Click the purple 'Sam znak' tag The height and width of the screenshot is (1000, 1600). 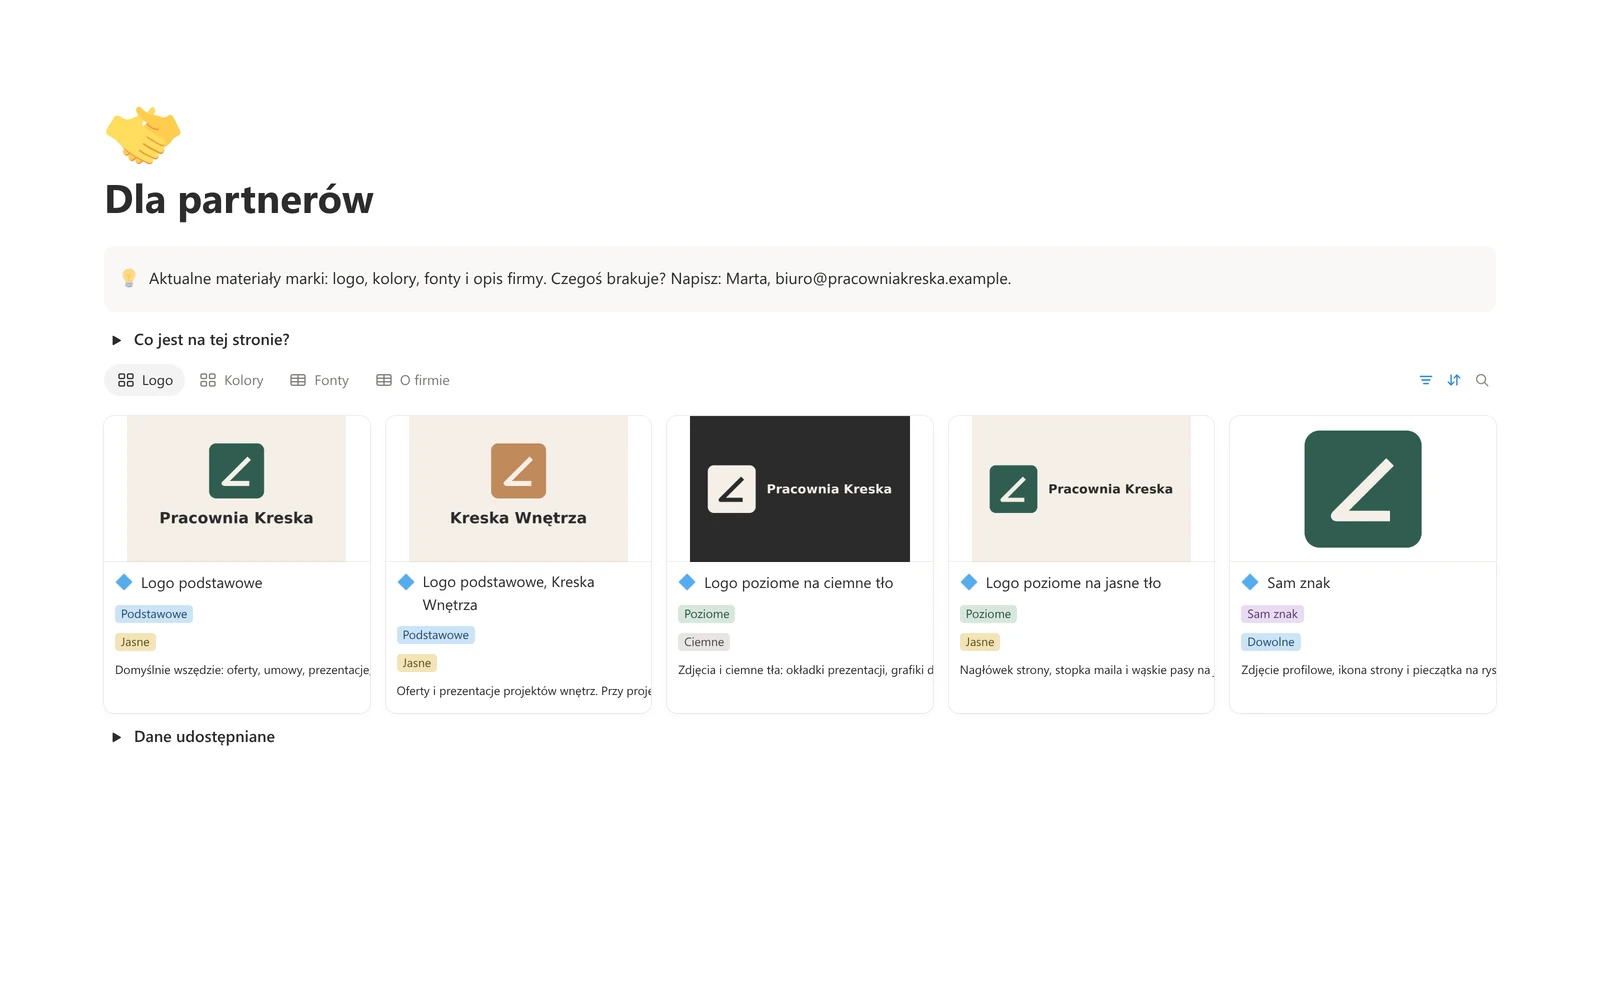(1272, 614)
